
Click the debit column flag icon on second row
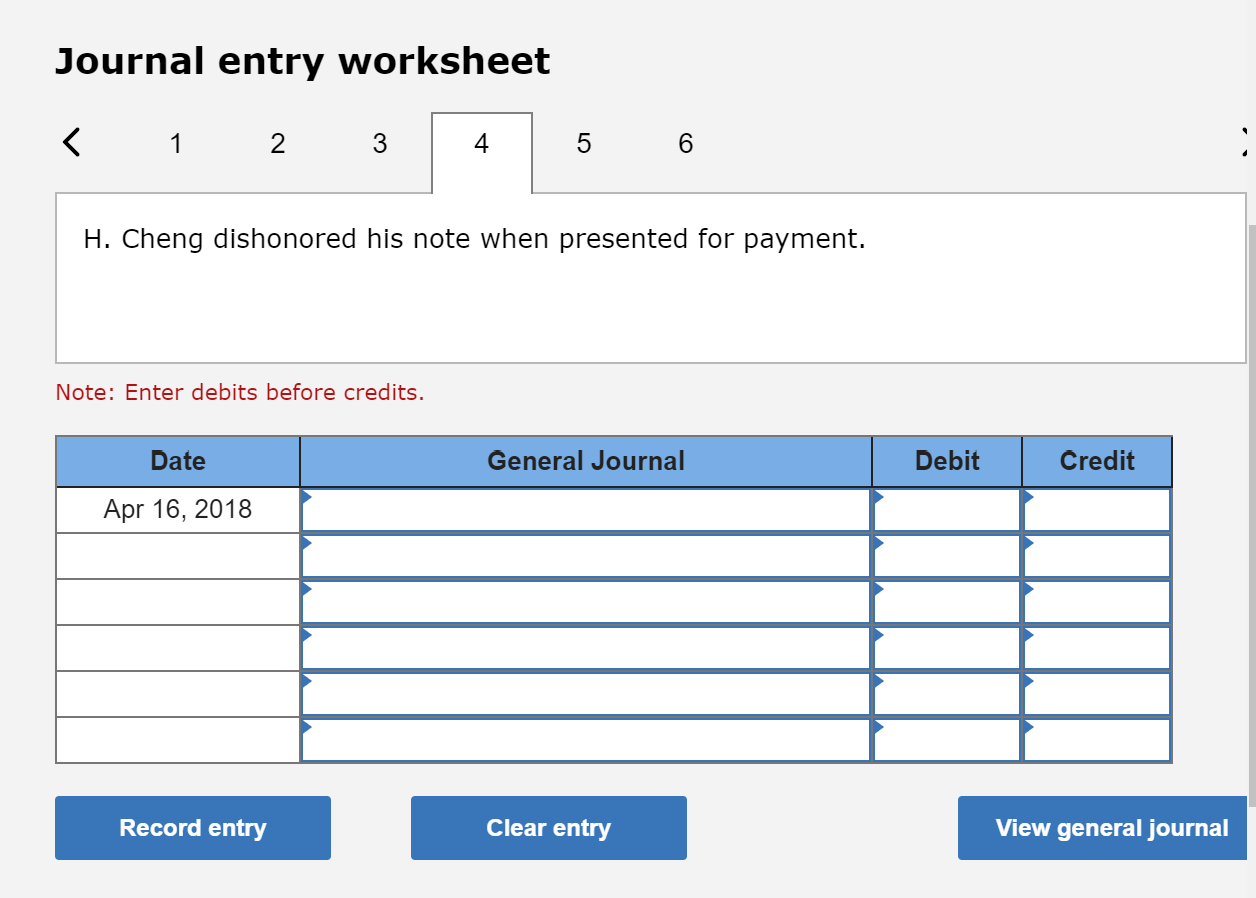[x=879, y=541]
